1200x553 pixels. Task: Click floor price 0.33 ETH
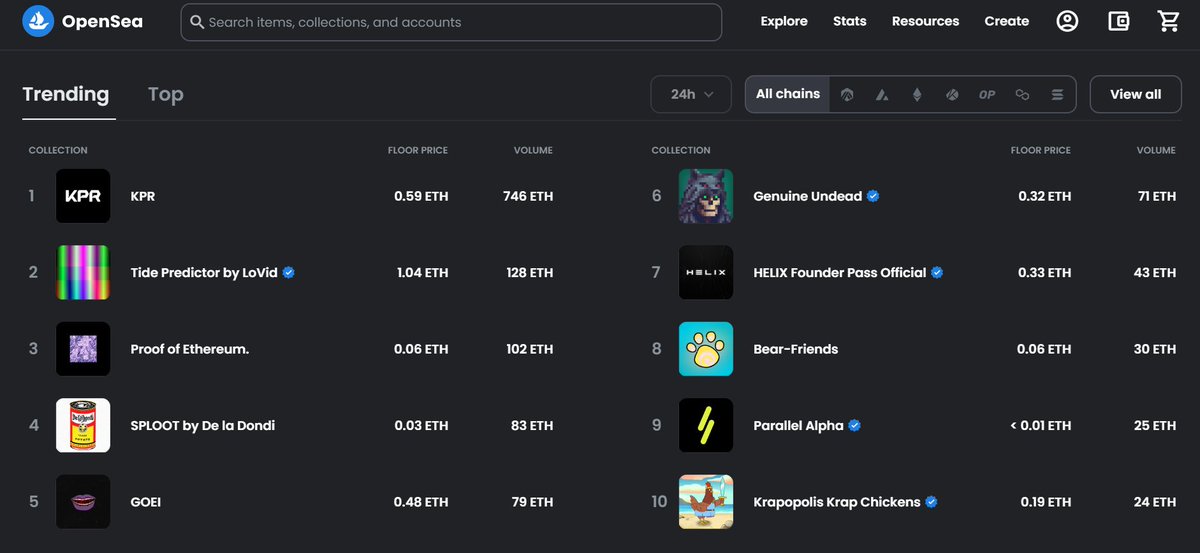pos(1044,272)
